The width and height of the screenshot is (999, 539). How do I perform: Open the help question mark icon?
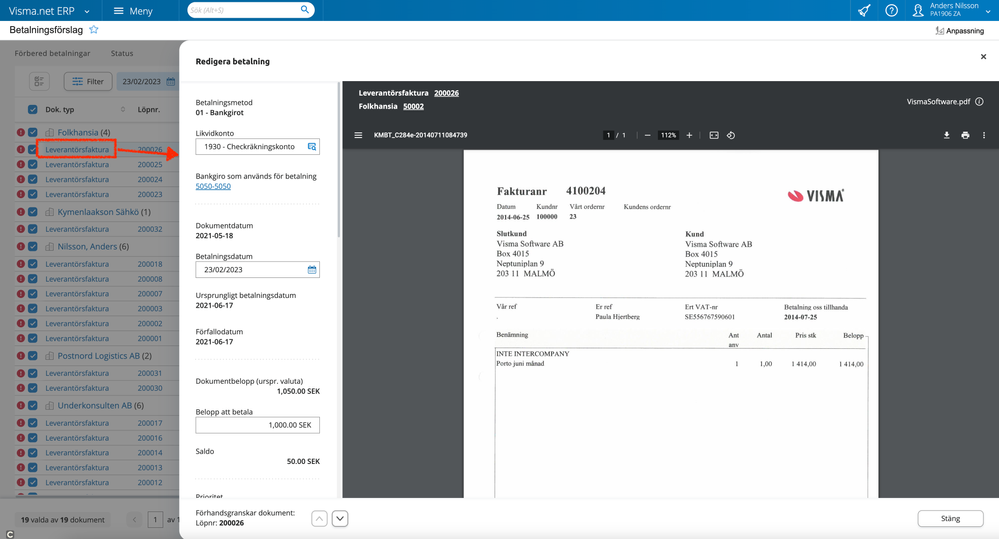891,10
